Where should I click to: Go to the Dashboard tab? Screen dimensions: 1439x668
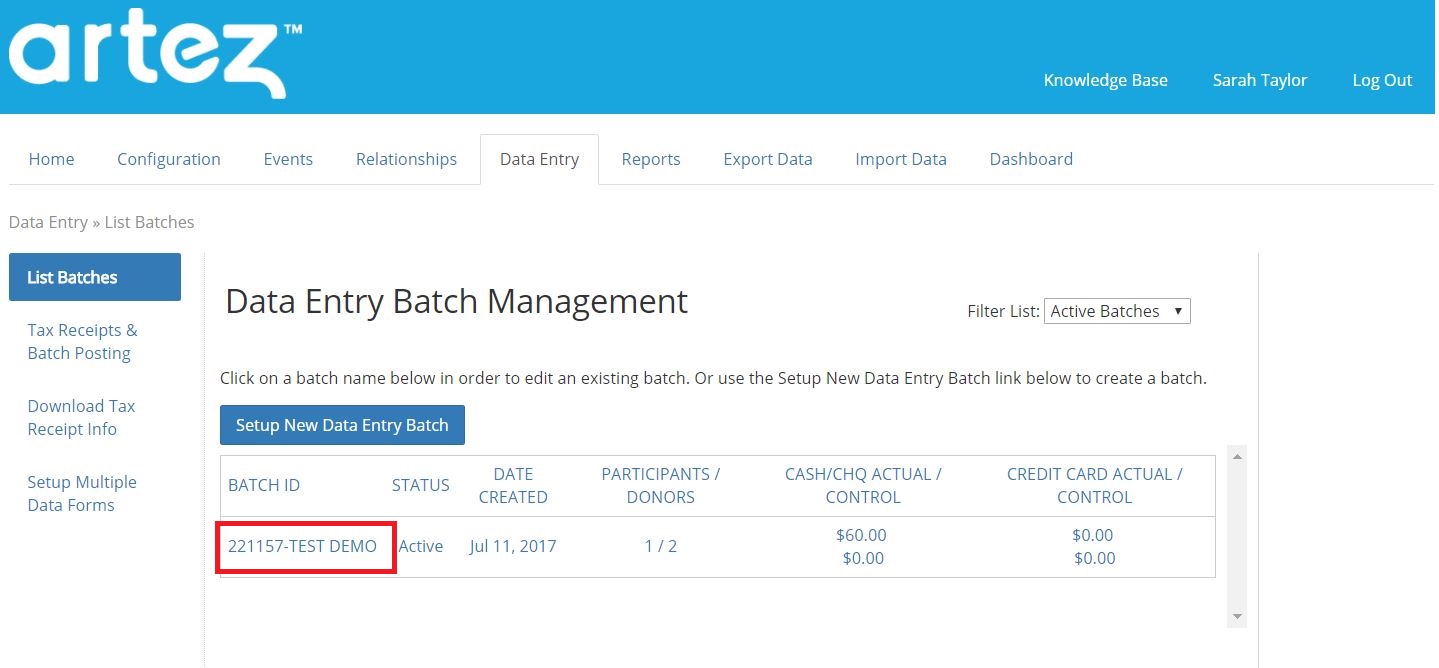[1031, 159]
